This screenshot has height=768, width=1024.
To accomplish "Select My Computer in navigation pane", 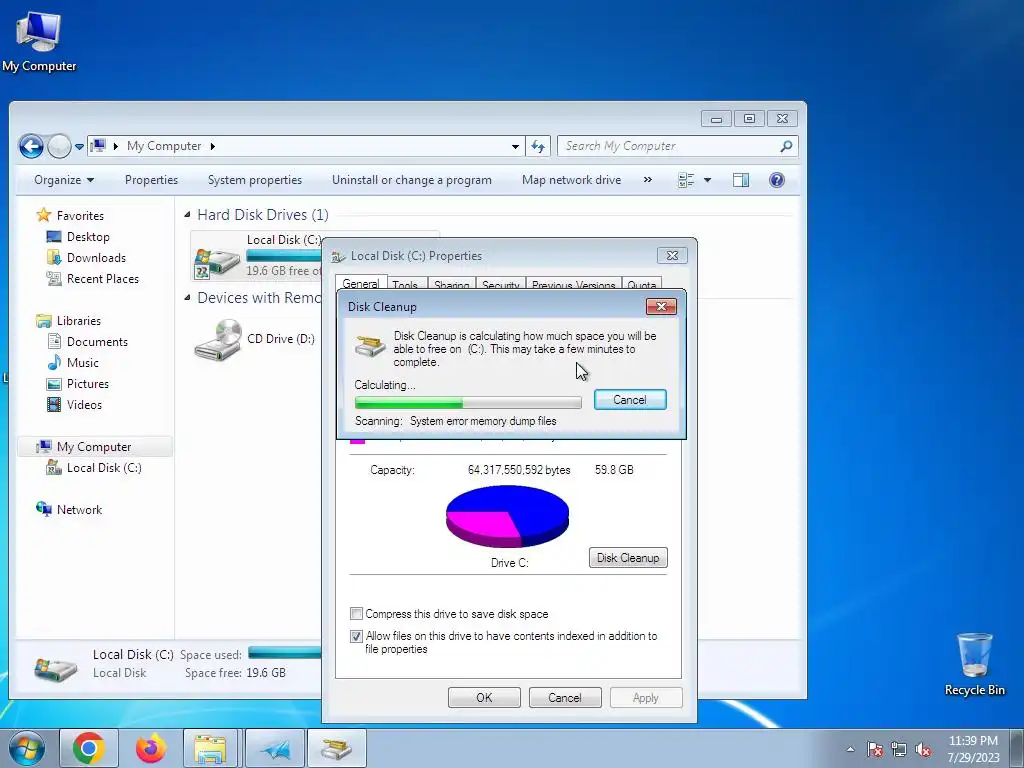I will point(95,447).
